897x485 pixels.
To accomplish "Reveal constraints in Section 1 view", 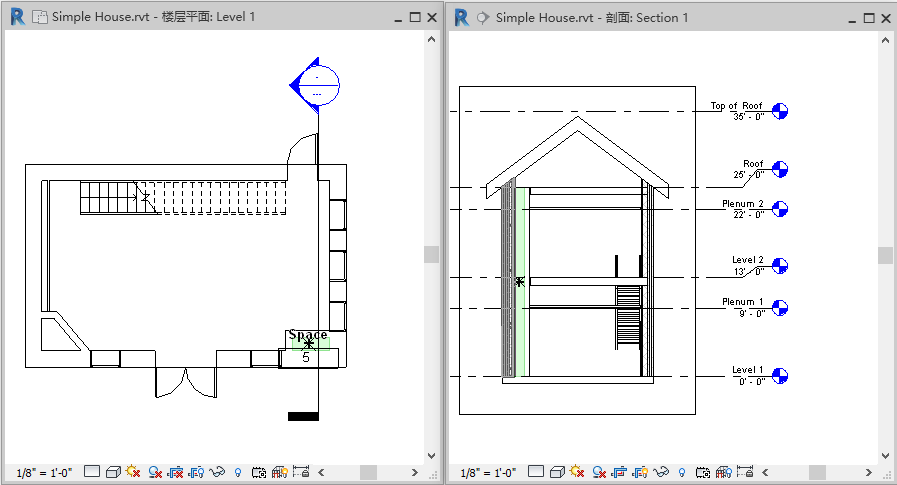I will click(x=745, y=472).
